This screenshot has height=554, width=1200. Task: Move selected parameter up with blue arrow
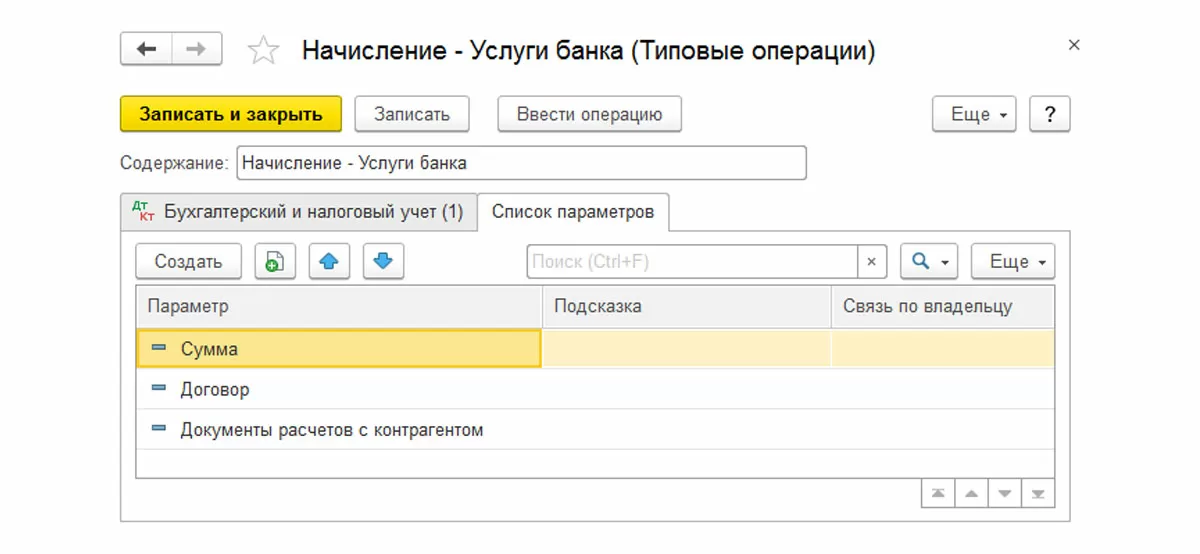(x=329, y=262)
